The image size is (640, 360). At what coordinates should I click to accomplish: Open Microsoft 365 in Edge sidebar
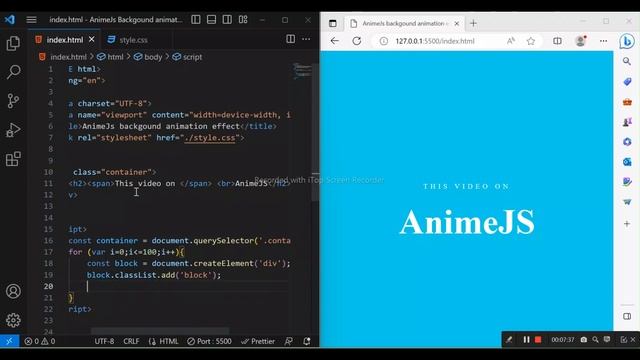tap(627, 142)
